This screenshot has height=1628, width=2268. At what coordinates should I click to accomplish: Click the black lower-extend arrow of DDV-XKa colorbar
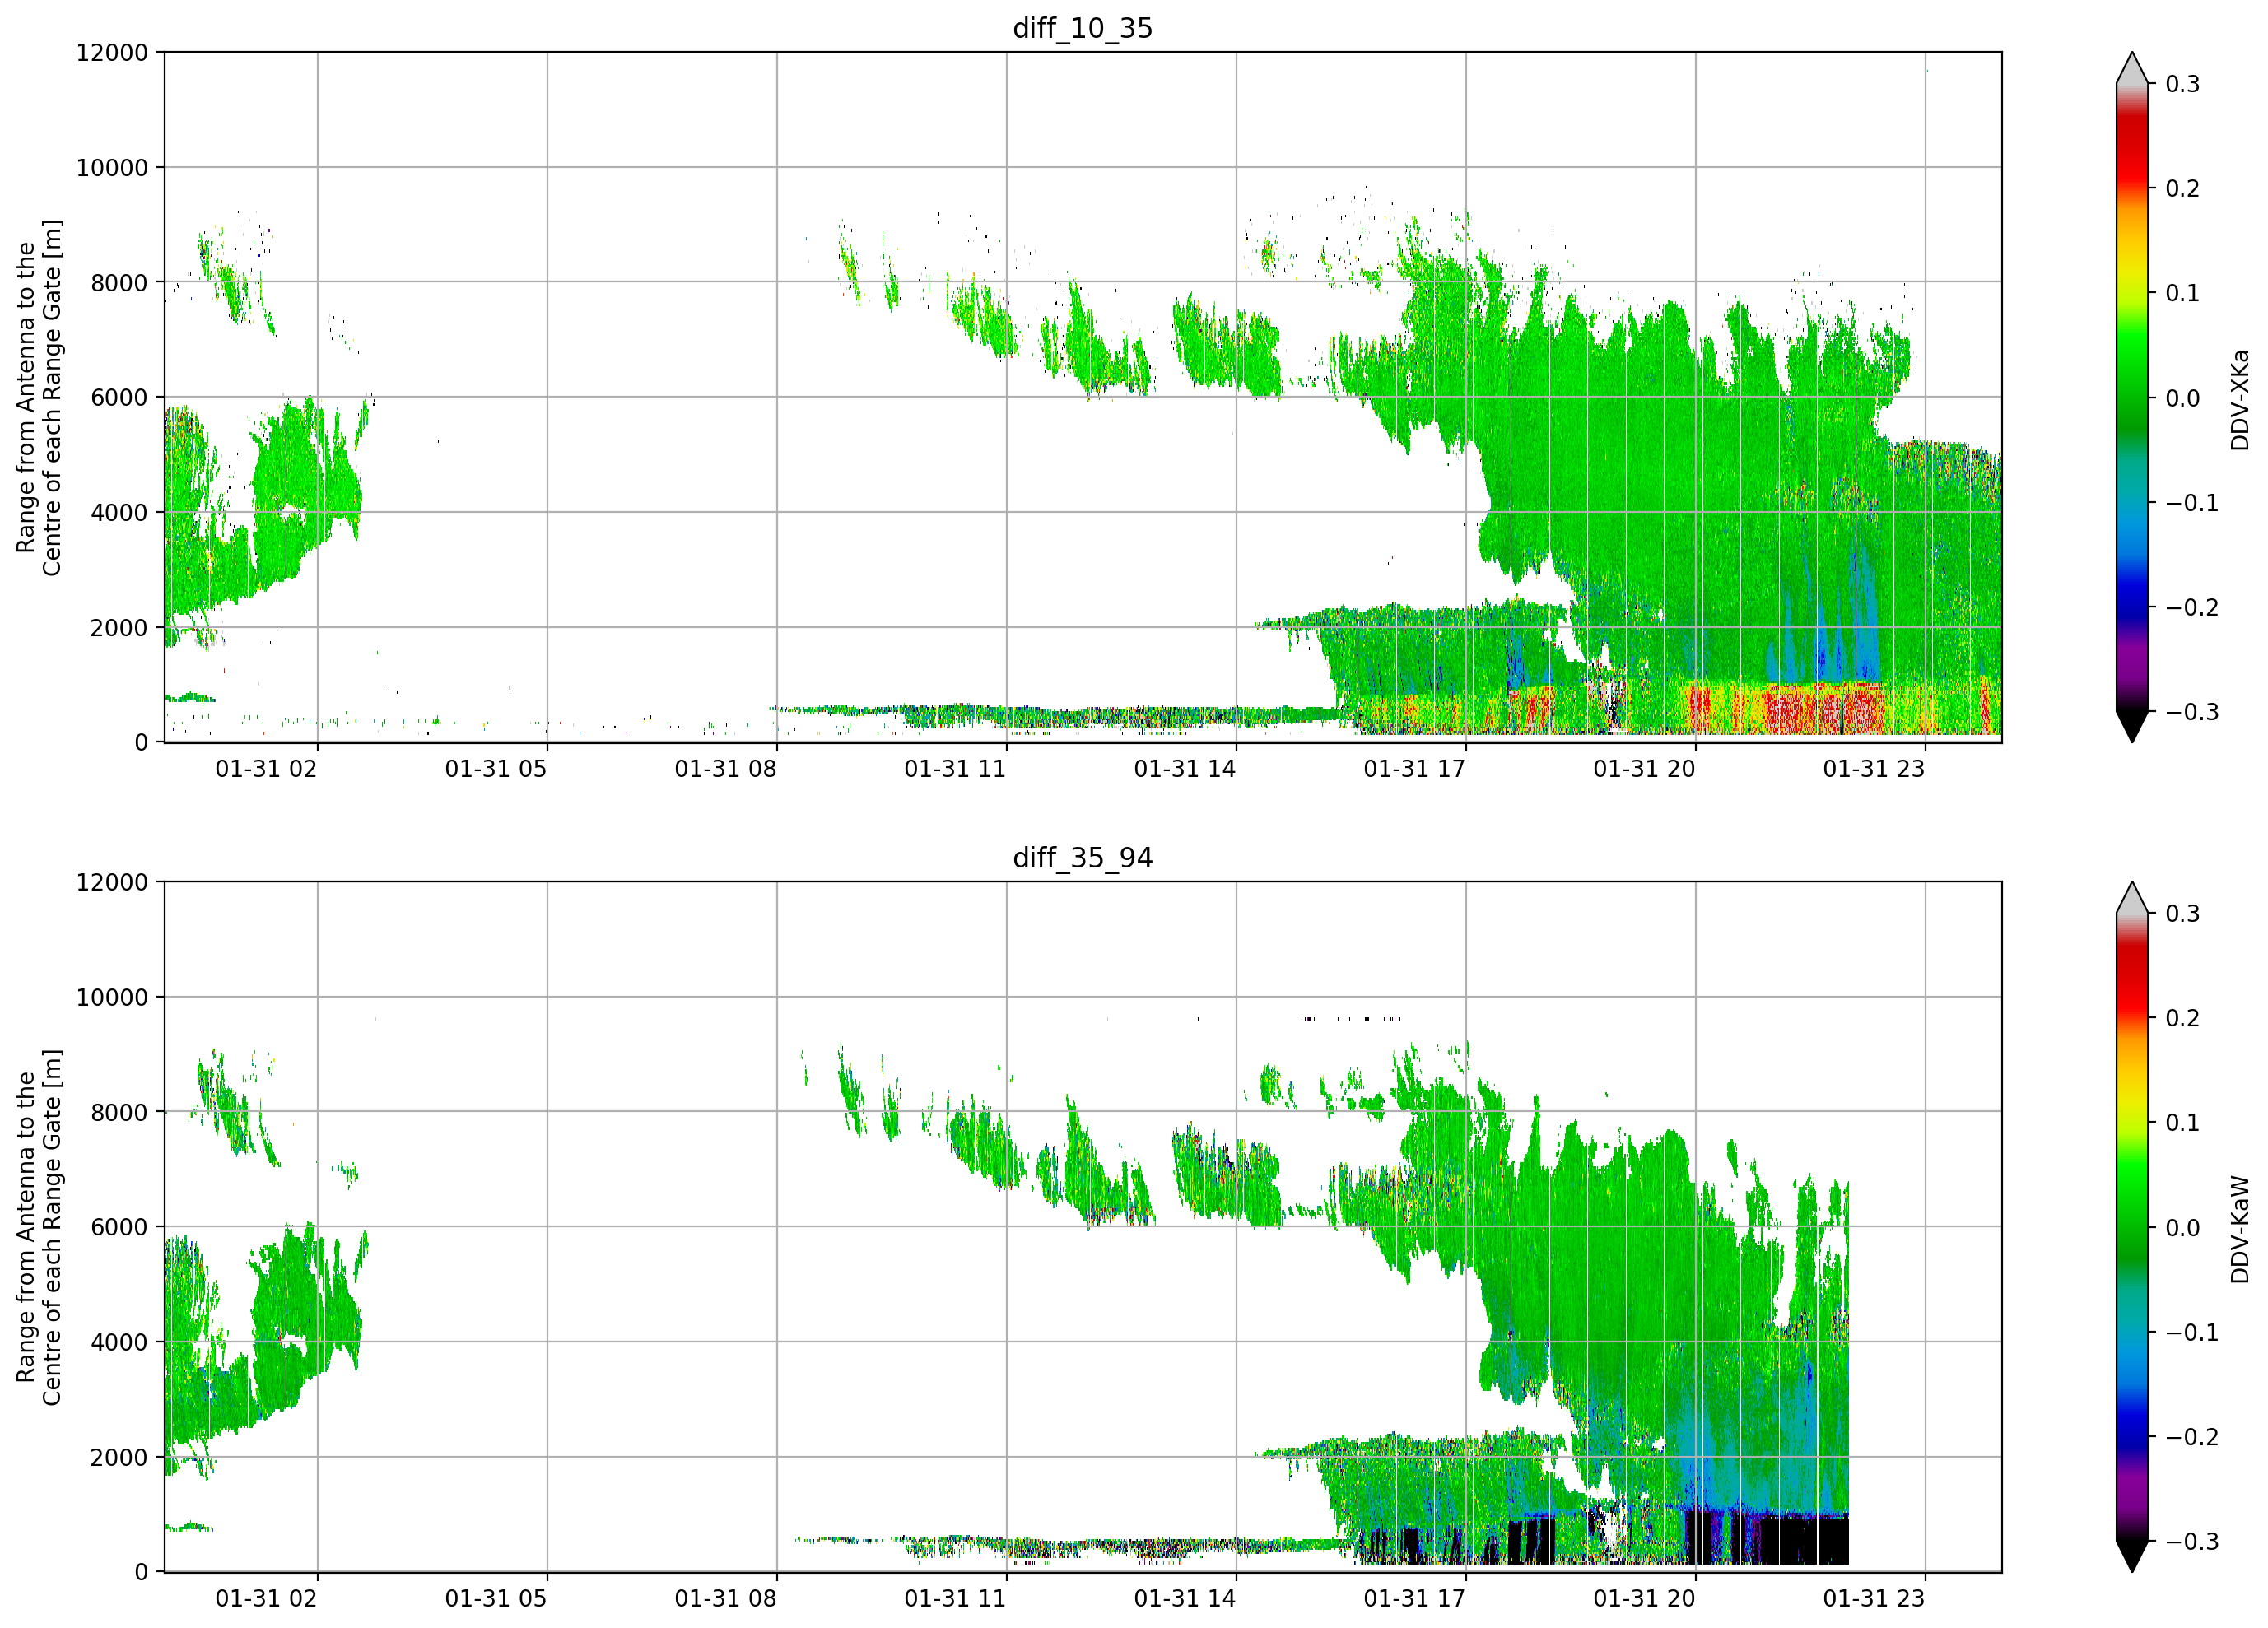coord(2132,723)
